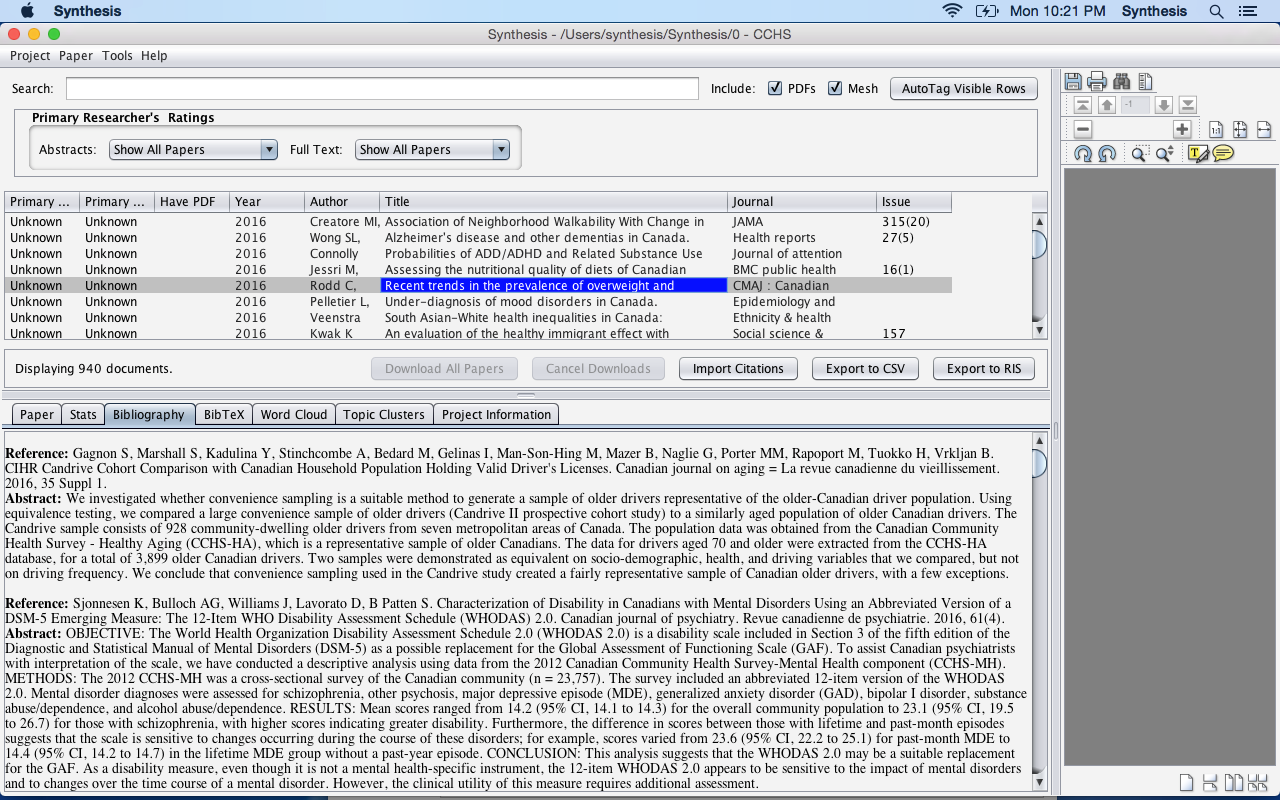Click the AutoTag Visible Rows button
The height and width of the screenshot is (800, 1280).
click(x=964, y=88)
